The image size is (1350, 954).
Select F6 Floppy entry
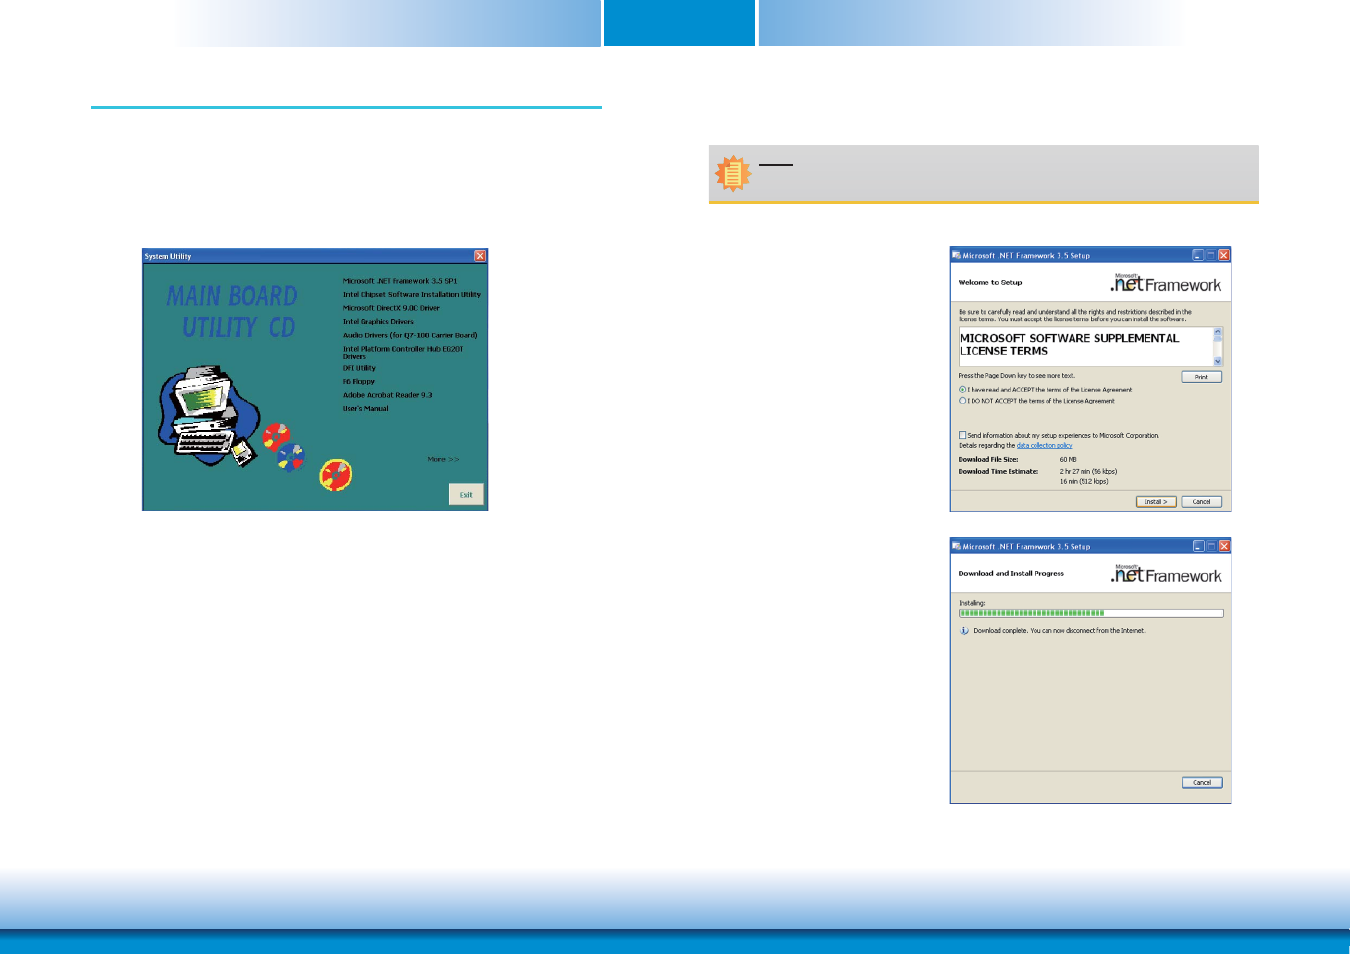point(359,381)
